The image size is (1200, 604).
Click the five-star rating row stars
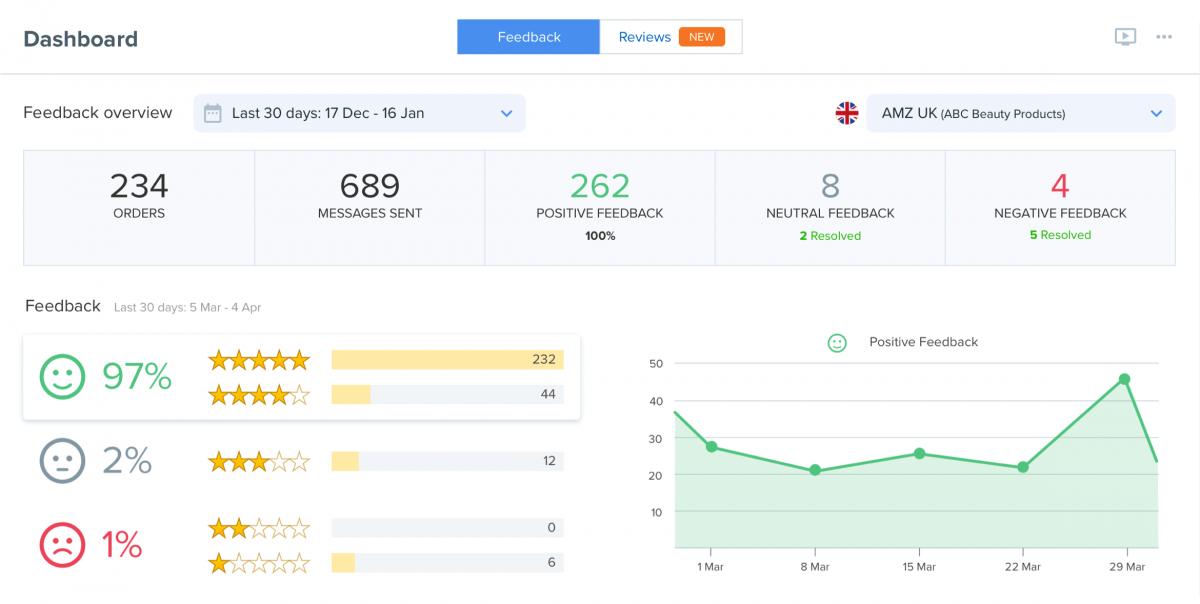(x=259, y=360)
